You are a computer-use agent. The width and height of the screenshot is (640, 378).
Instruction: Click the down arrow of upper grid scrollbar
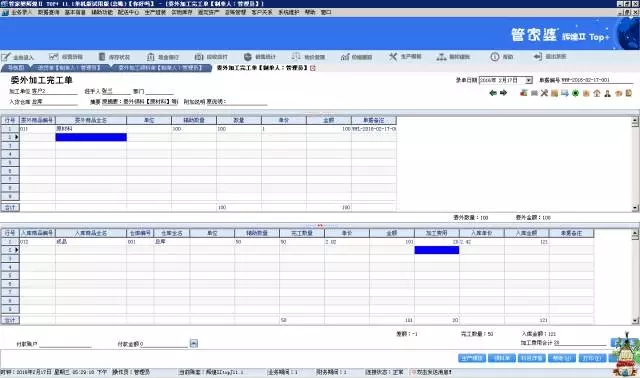[635, 208]
